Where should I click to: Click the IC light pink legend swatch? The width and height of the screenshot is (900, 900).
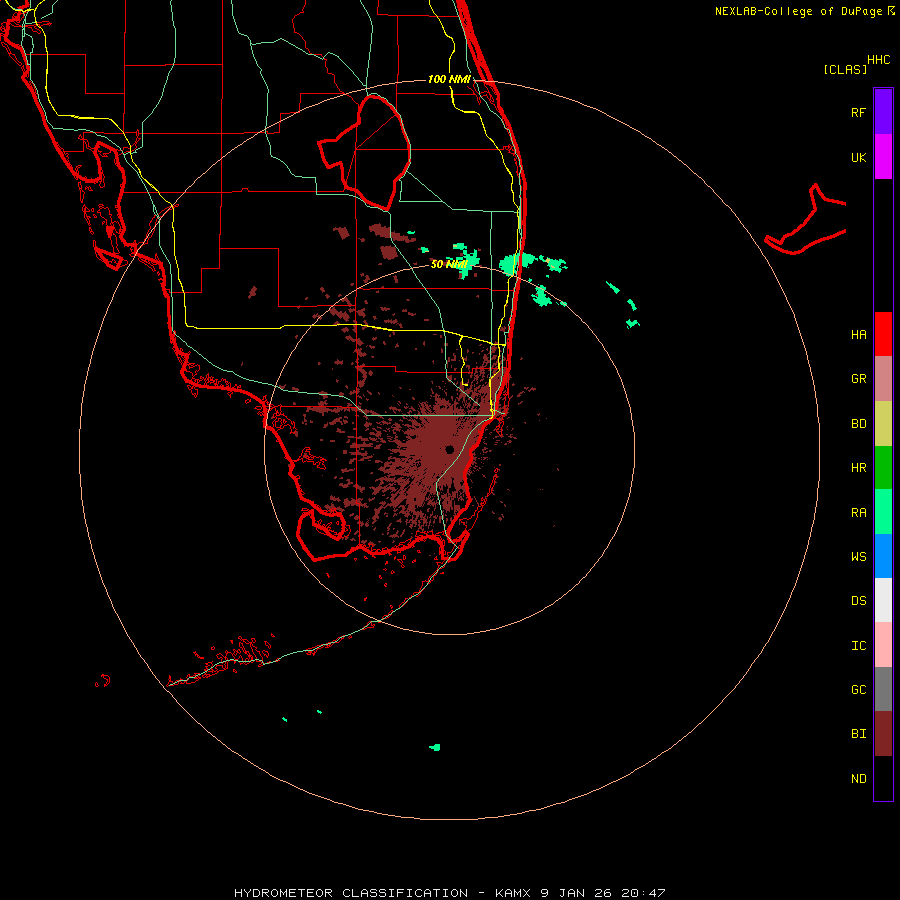coord(883,645)
